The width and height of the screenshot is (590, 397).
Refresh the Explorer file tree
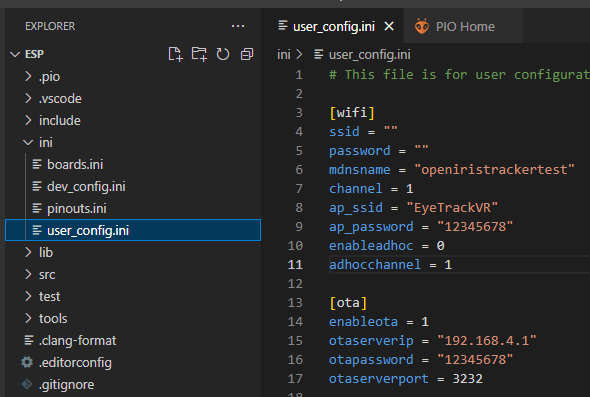[x=223, y=54]
